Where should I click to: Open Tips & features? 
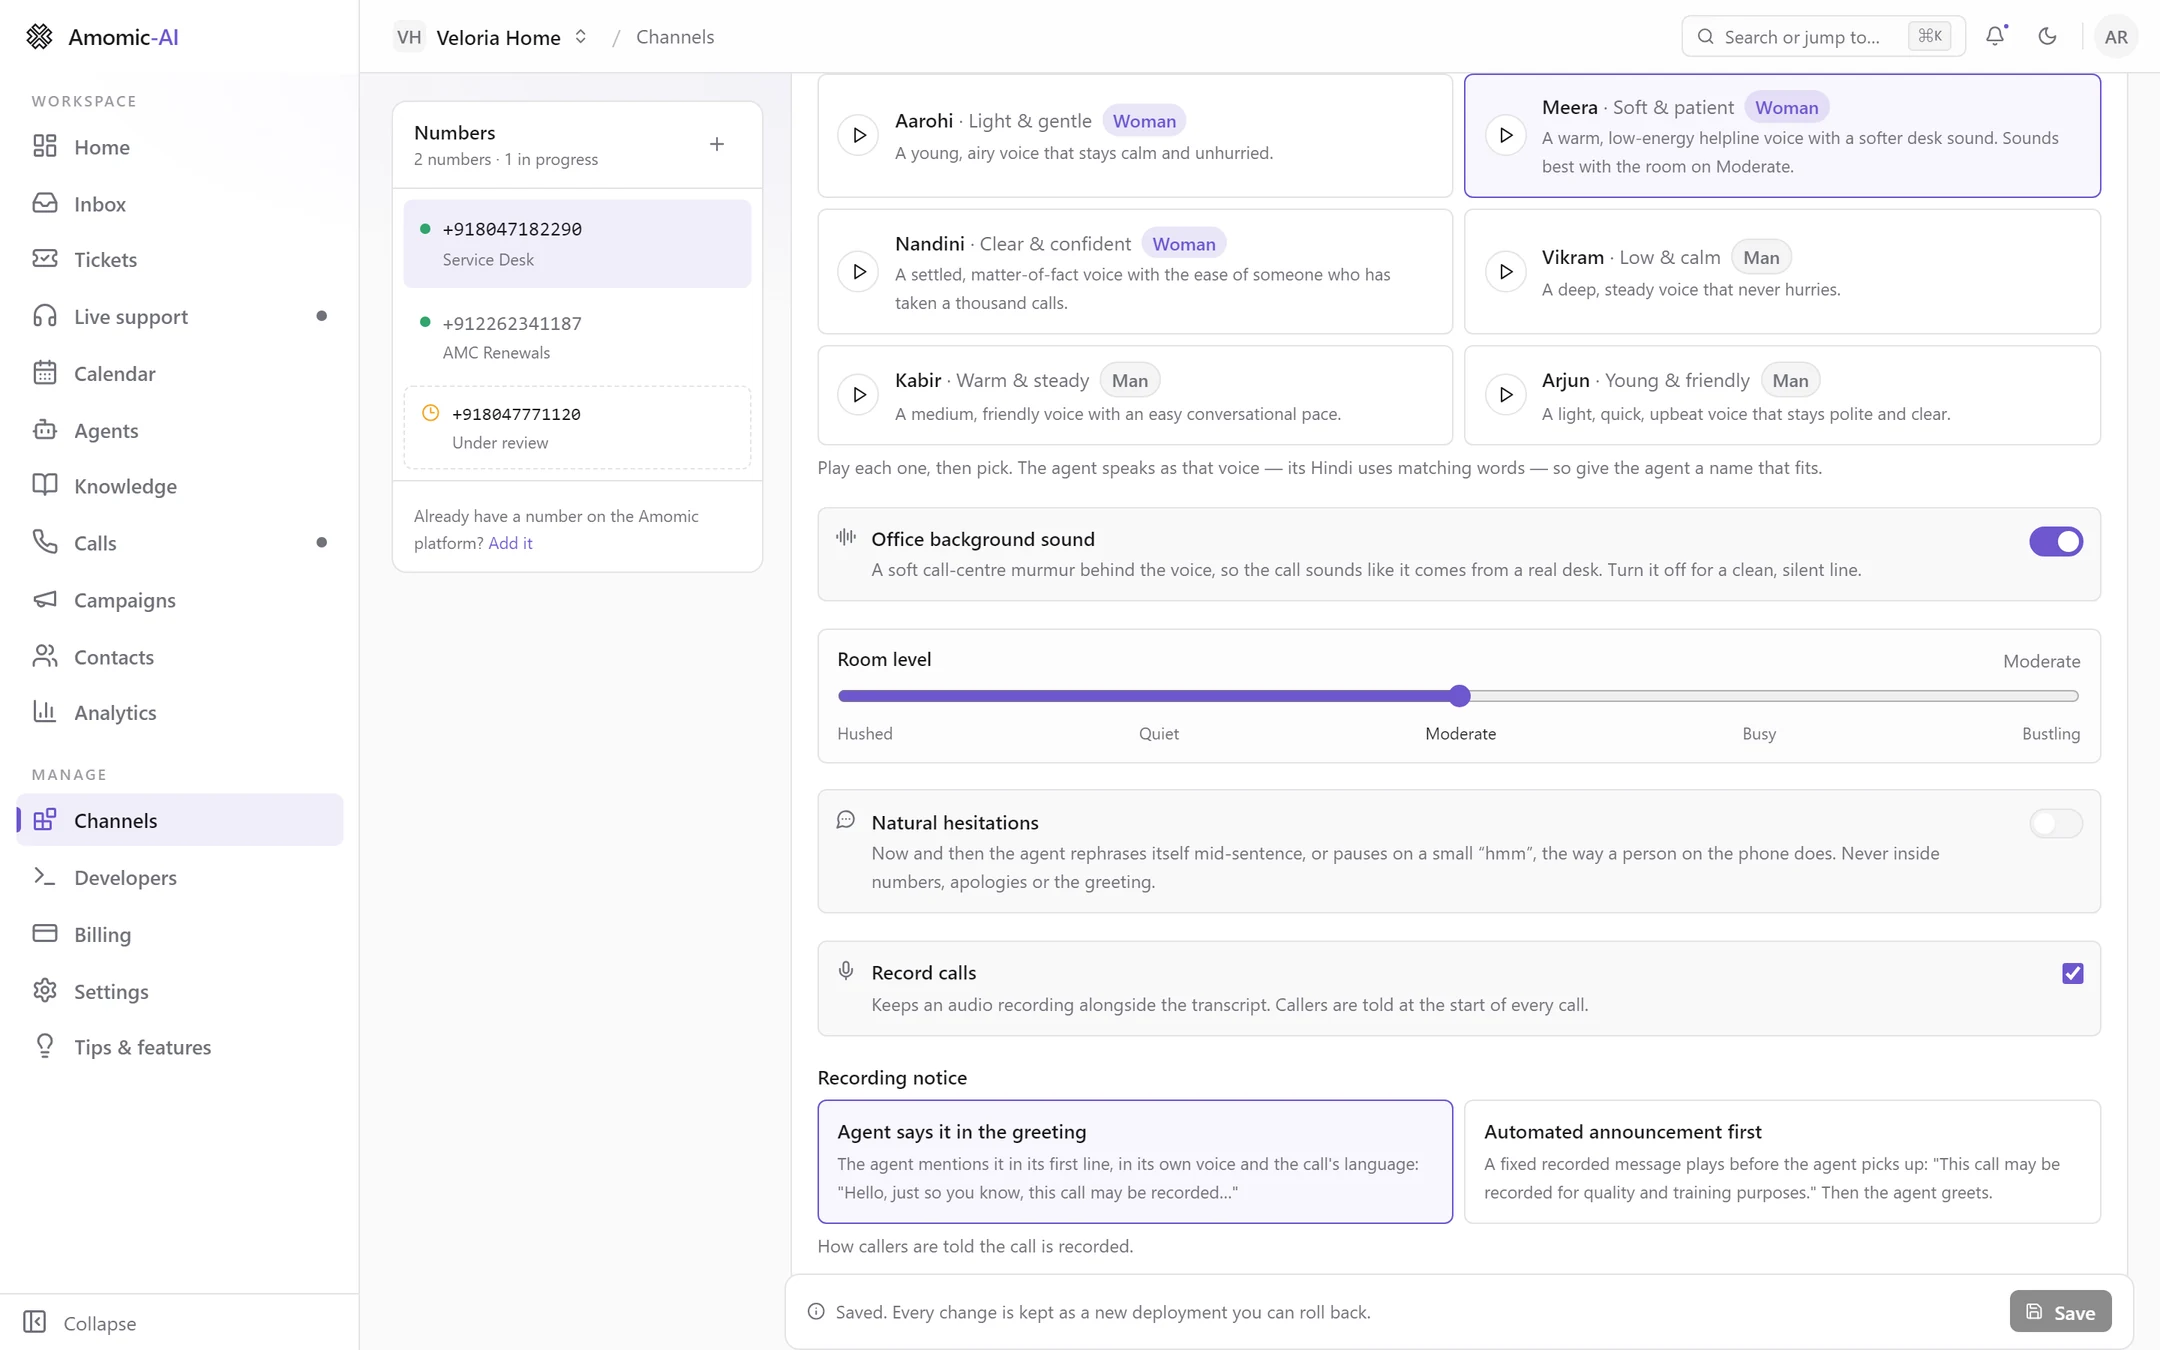[x=180, y=1048]
